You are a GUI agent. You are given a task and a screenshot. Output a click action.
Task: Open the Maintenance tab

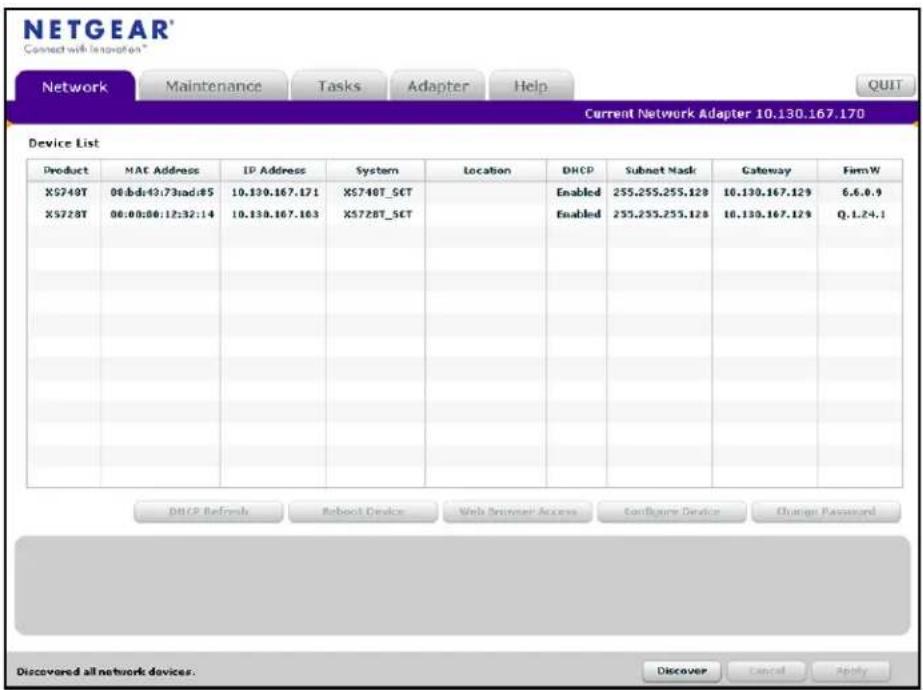pos(213,86)
